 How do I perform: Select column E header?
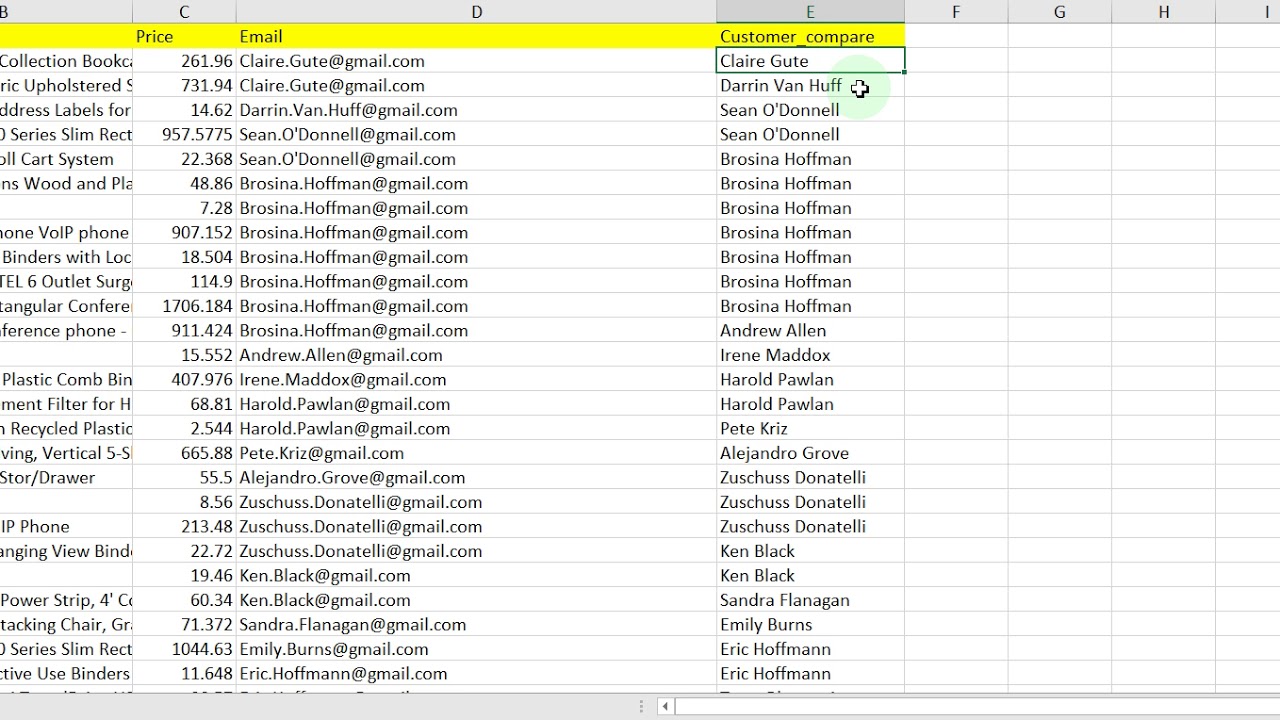(810, 12)
